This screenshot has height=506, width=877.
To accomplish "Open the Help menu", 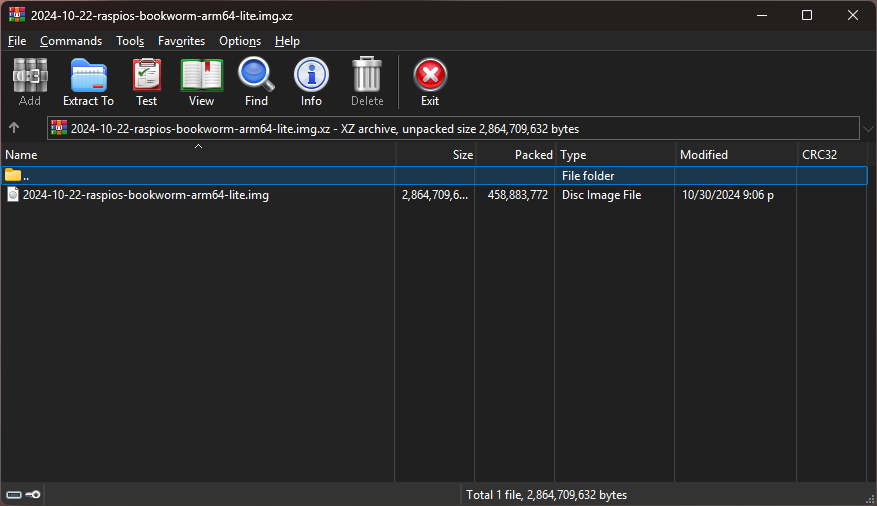I will click(287, 41).
